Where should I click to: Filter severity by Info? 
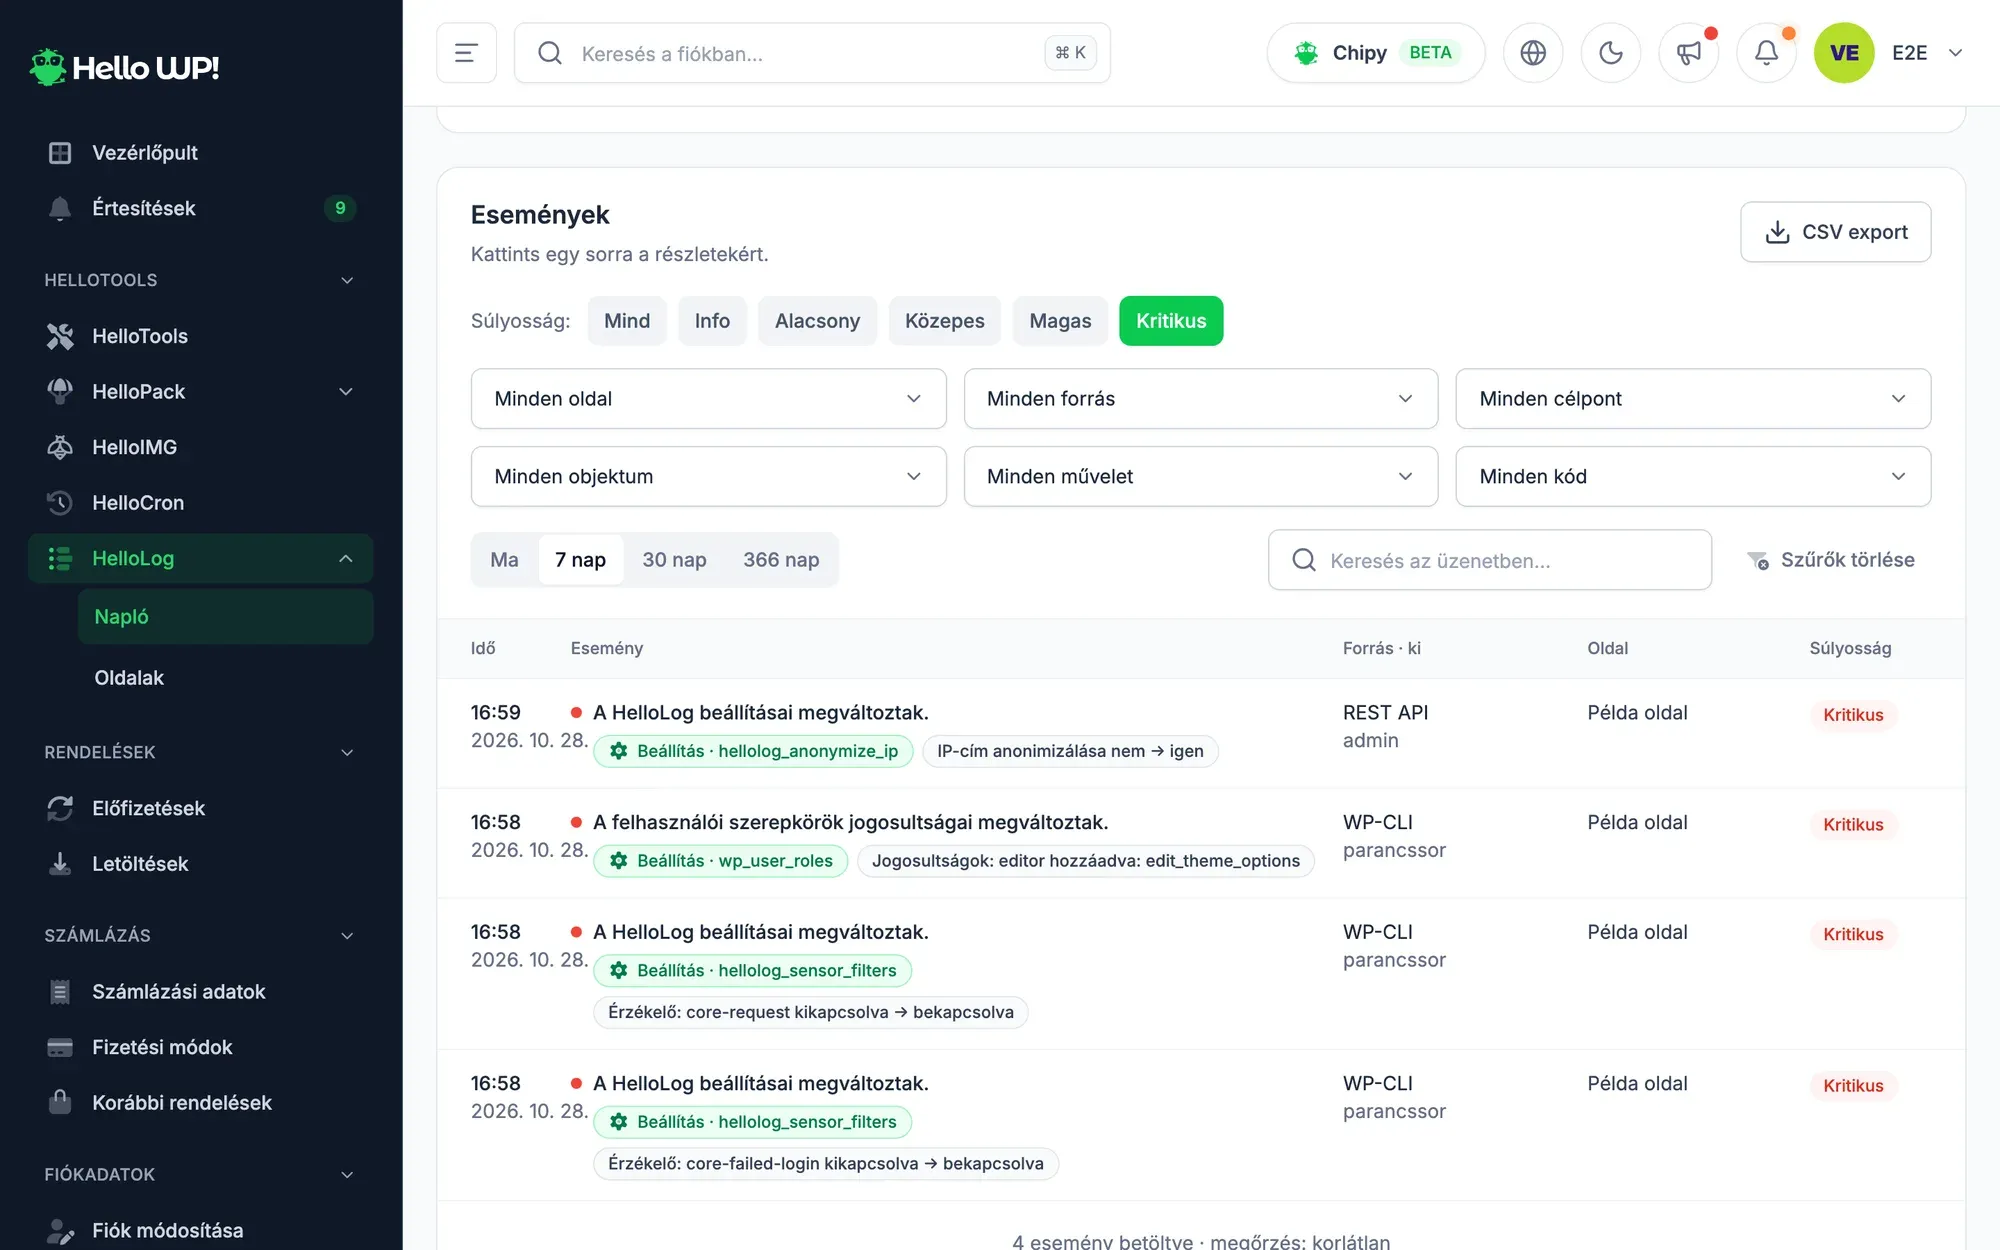[x=712, y=321]
